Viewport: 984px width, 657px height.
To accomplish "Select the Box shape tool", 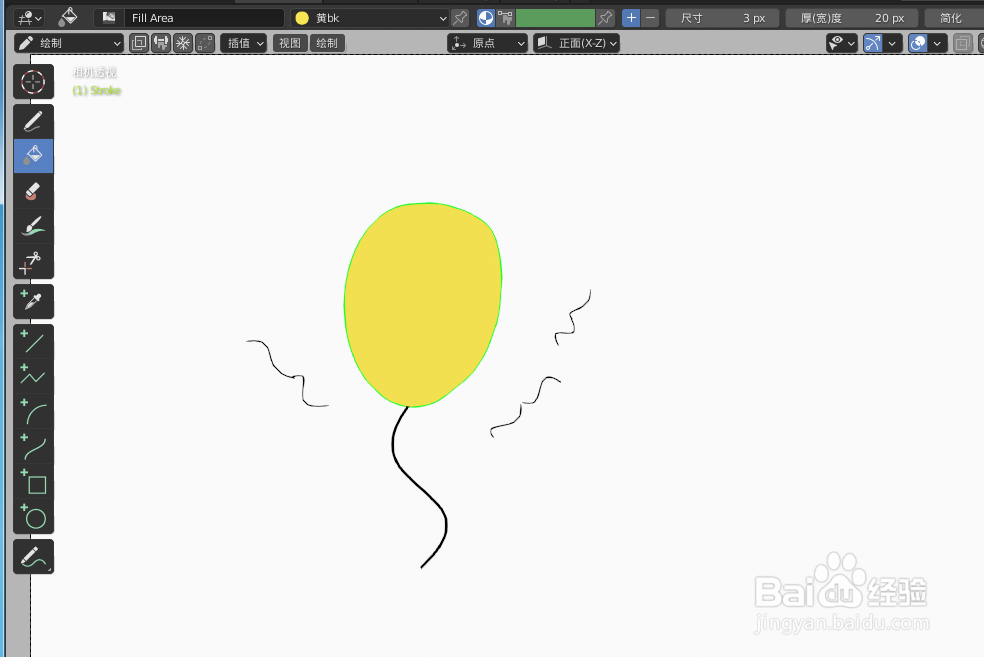I will tap(33, 484).
